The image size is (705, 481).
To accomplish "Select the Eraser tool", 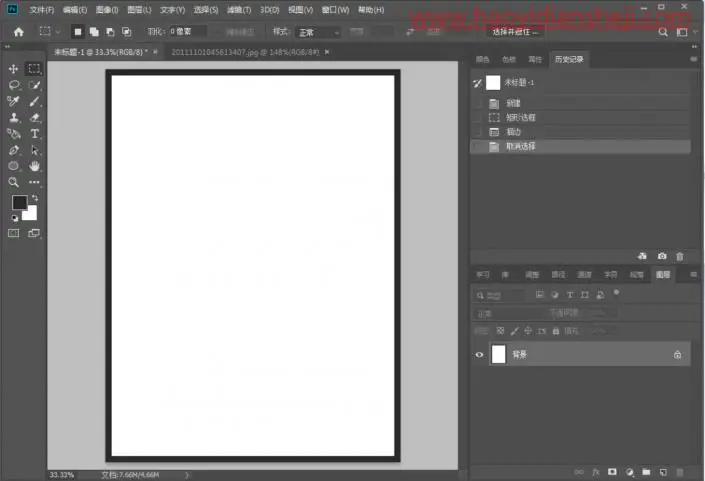I will coord(34,117).
